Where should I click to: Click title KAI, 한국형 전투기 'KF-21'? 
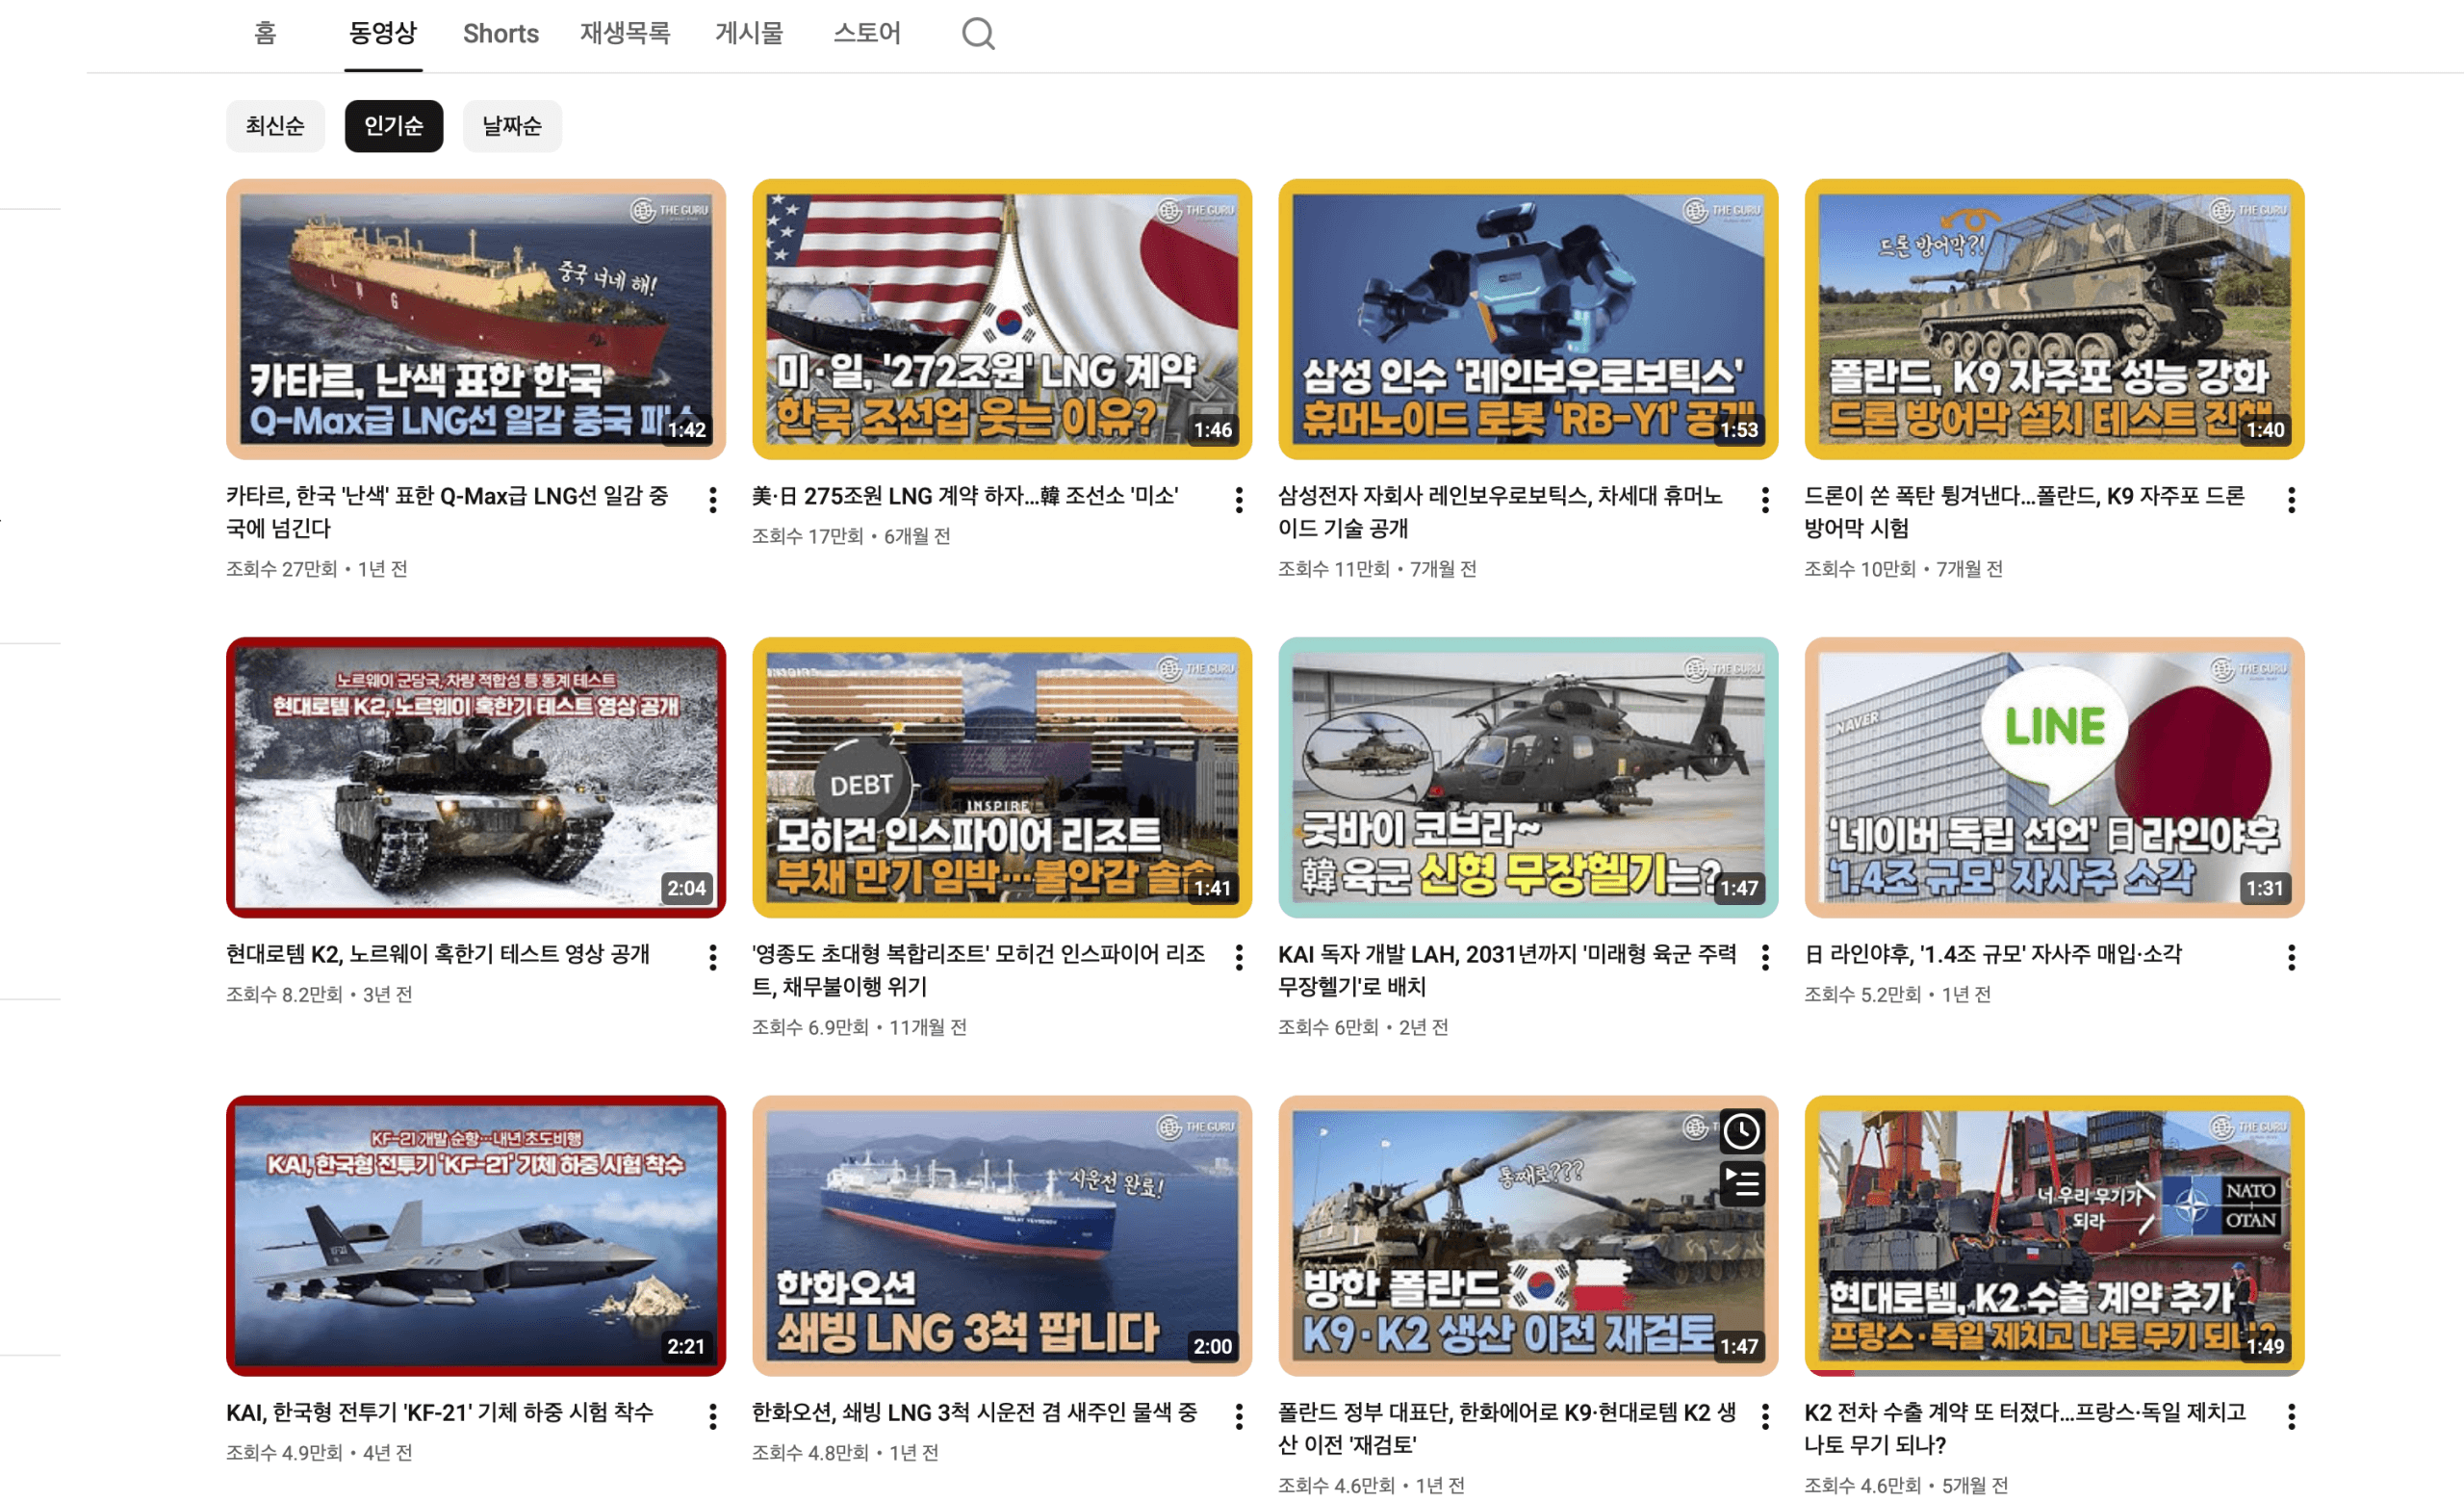(x=440, y=1412)
